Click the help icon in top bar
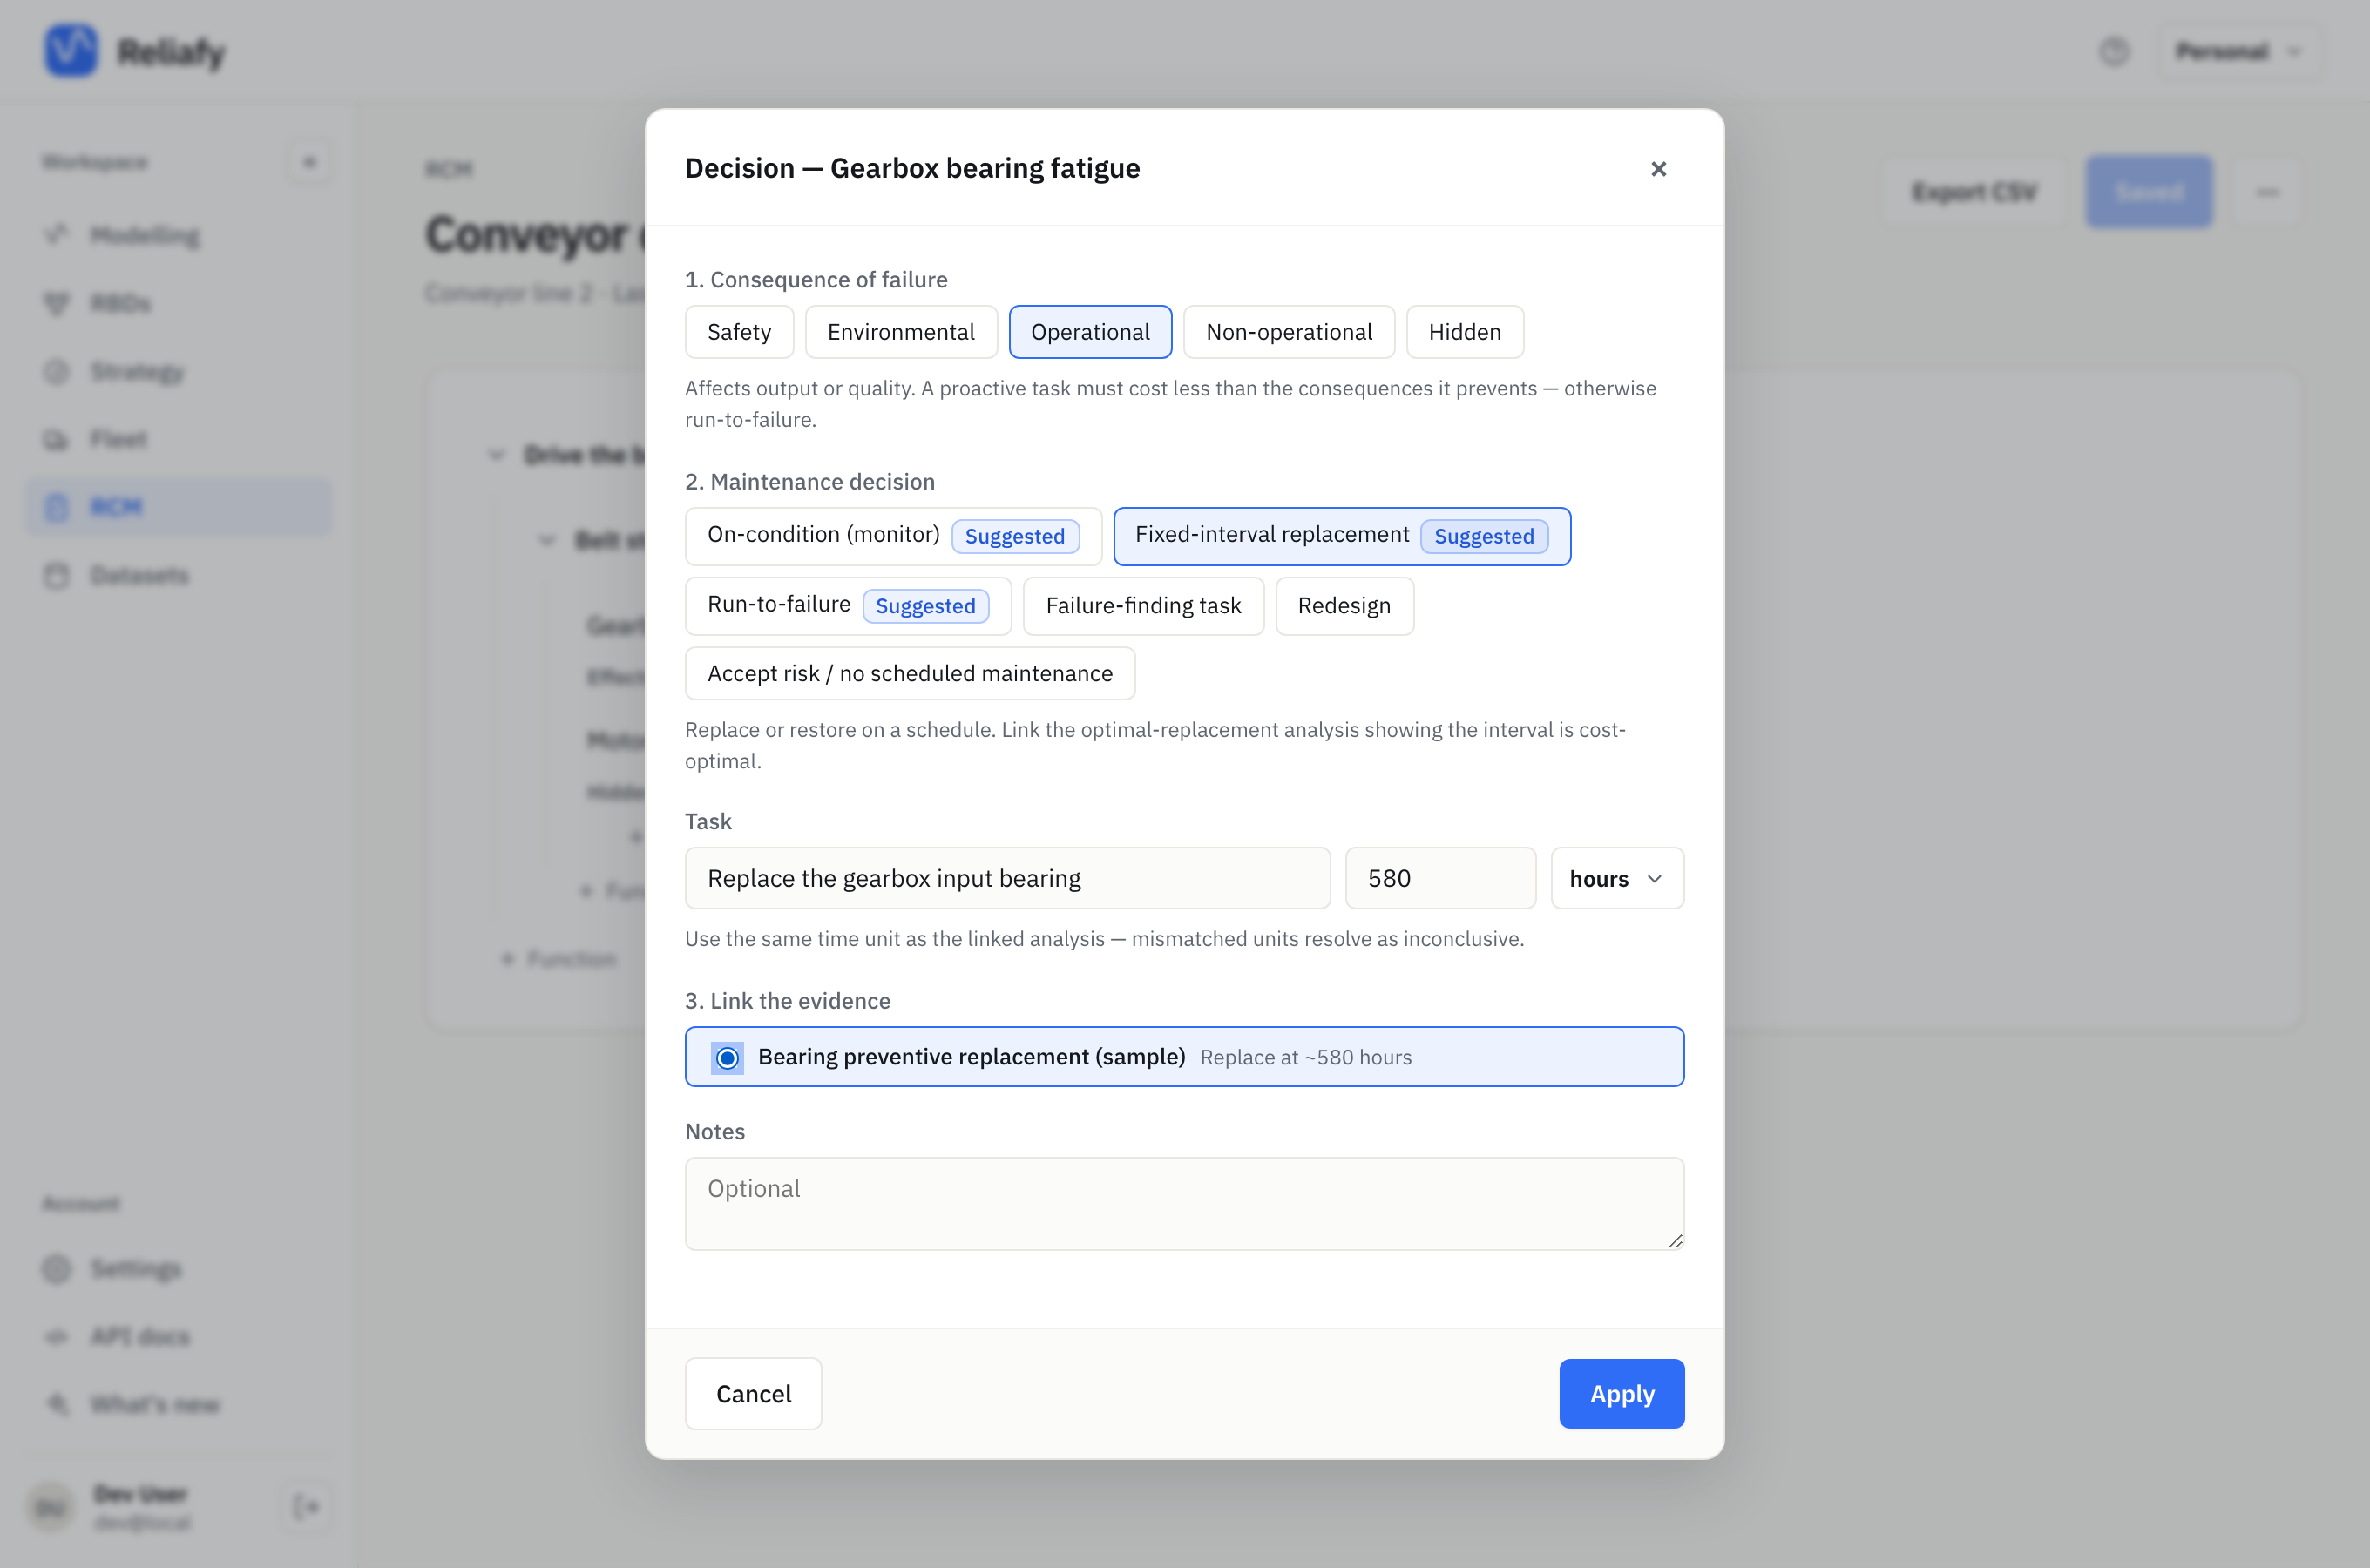 (2113, 51)
